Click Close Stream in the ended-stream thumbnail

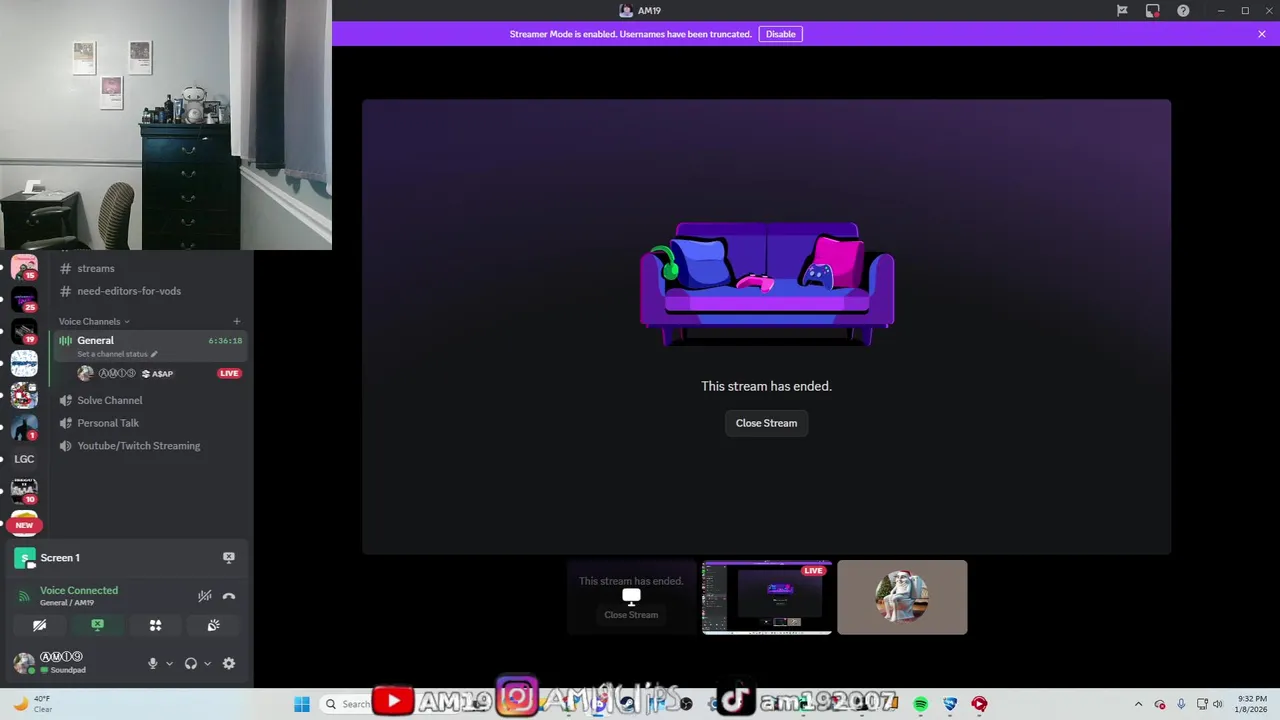pos(631,615)
